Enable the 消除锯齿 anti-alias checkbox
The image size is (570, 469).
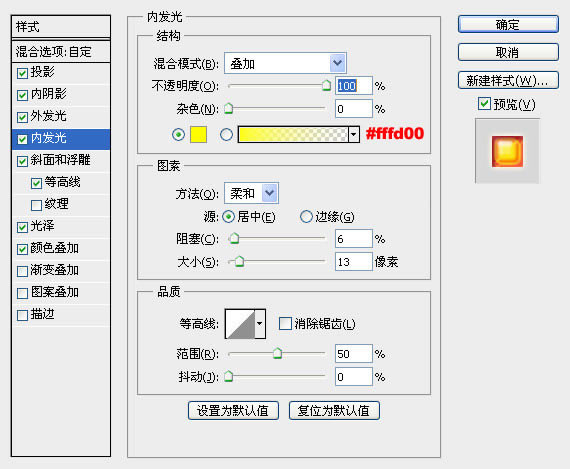click(285, 324)
